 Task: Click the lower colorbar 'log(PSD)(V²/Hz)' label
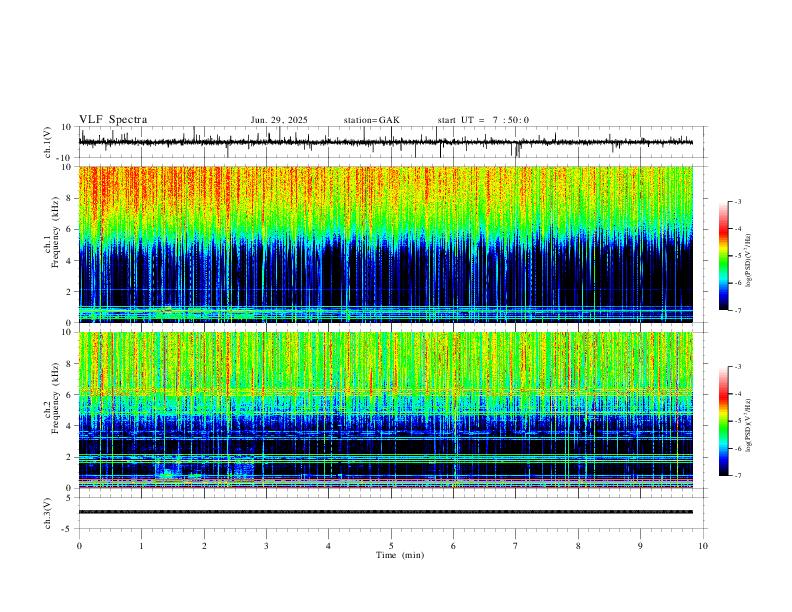coord(749,425)
